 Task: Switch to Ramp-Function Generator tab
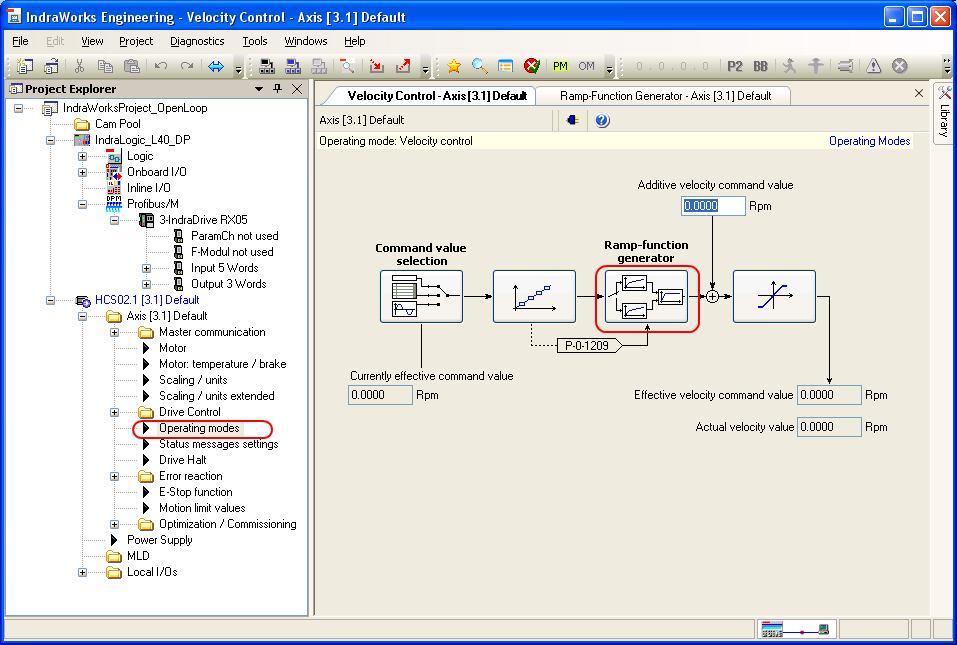(665, 96)
